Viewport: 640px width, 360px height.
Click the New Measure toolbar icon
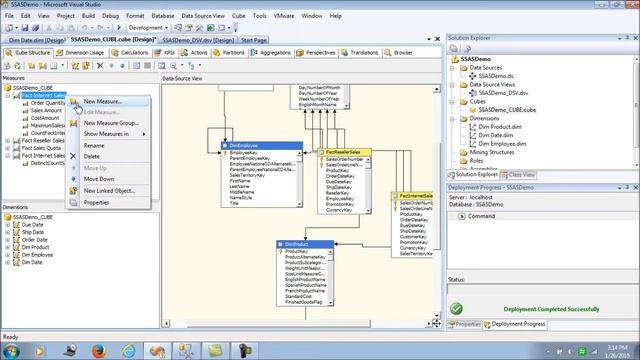click(32, 65)
